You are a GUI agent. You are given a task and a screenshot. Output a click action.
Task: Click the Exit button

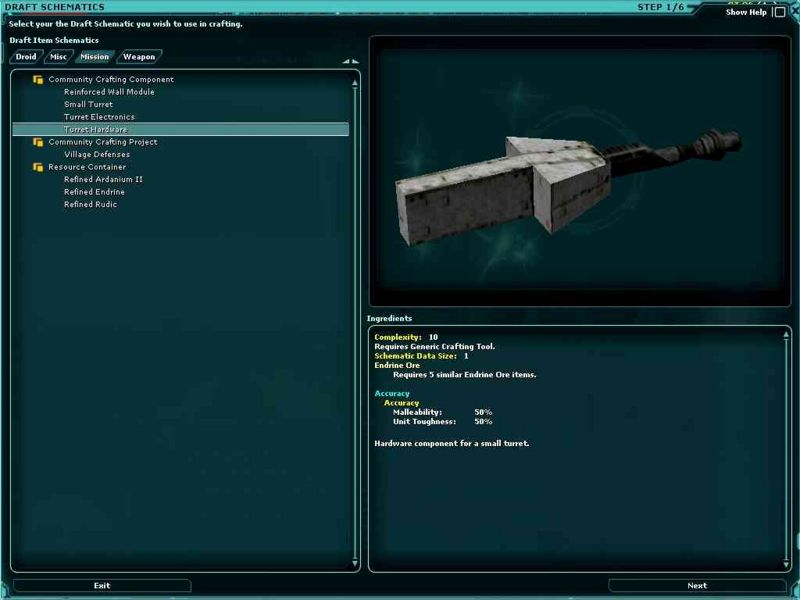(102, 585)
